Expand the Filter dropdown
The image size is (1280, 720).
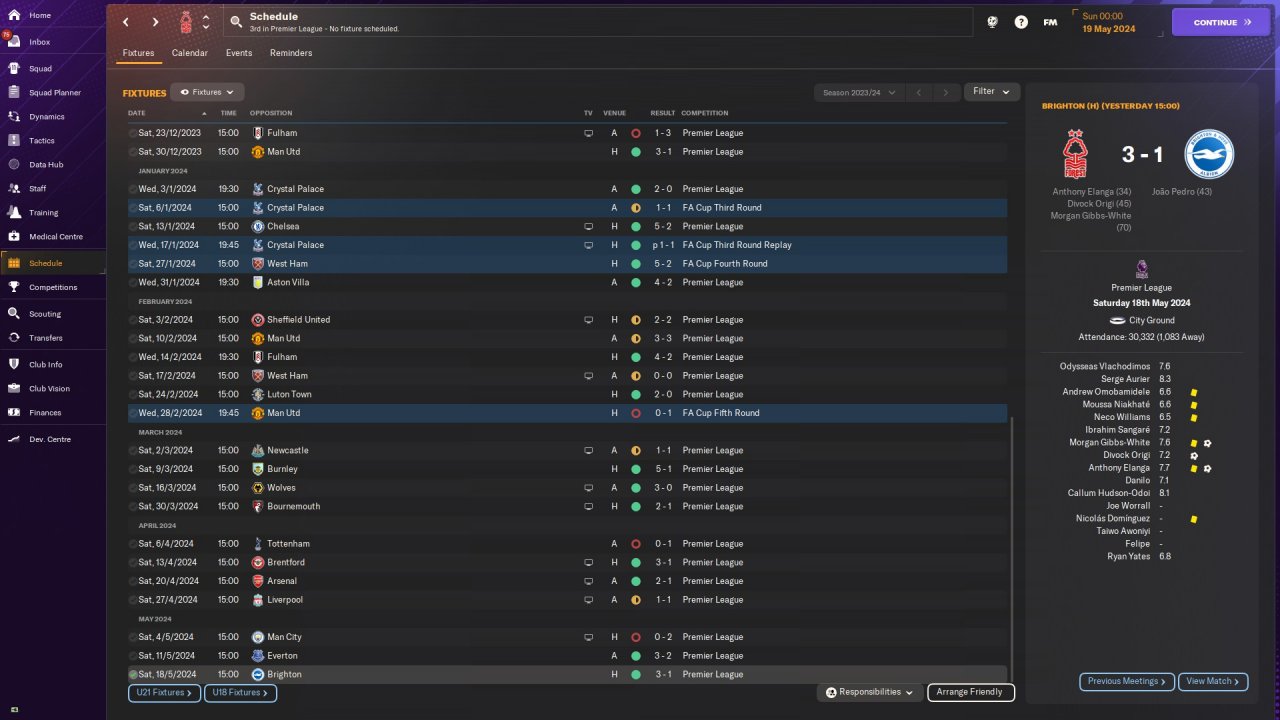point(992,91)
